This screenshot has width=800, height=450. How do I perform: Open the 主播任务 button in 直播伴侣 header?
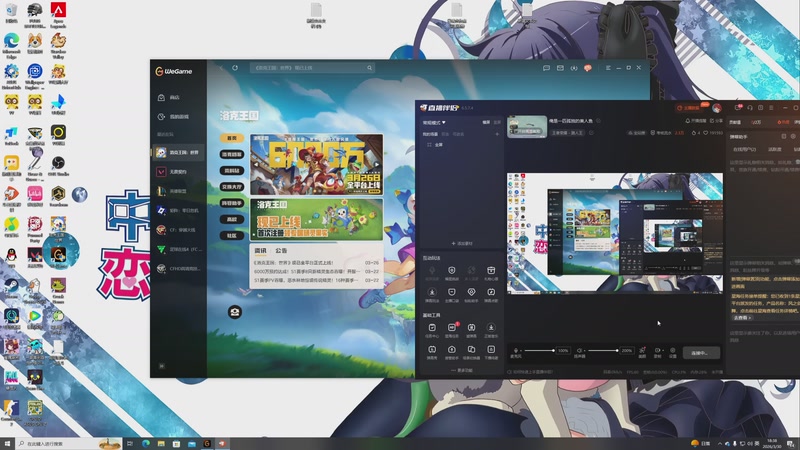click(x=688, y=108)
